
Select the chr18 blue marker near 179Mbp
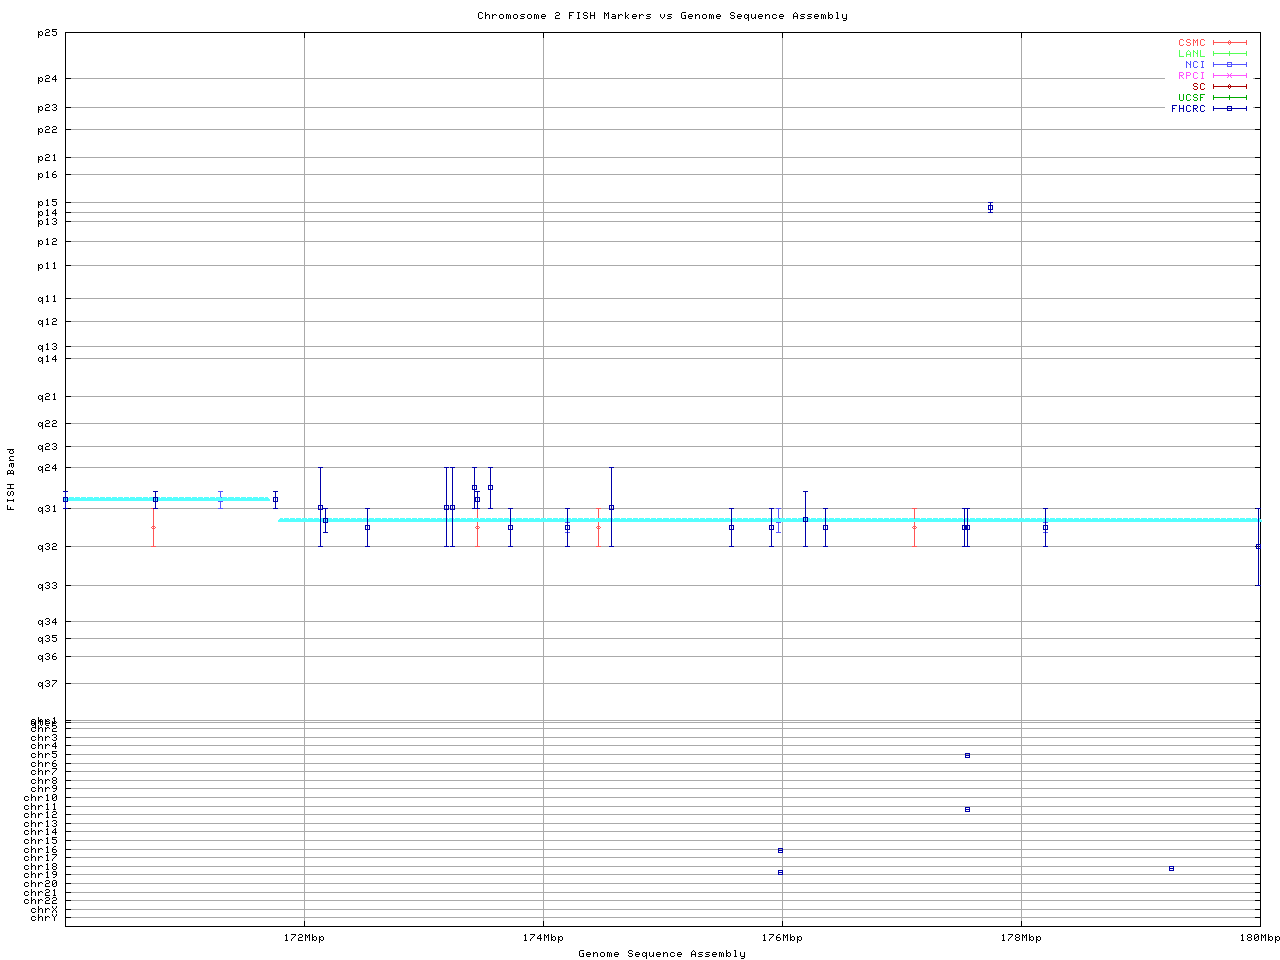coord(1171,868)
